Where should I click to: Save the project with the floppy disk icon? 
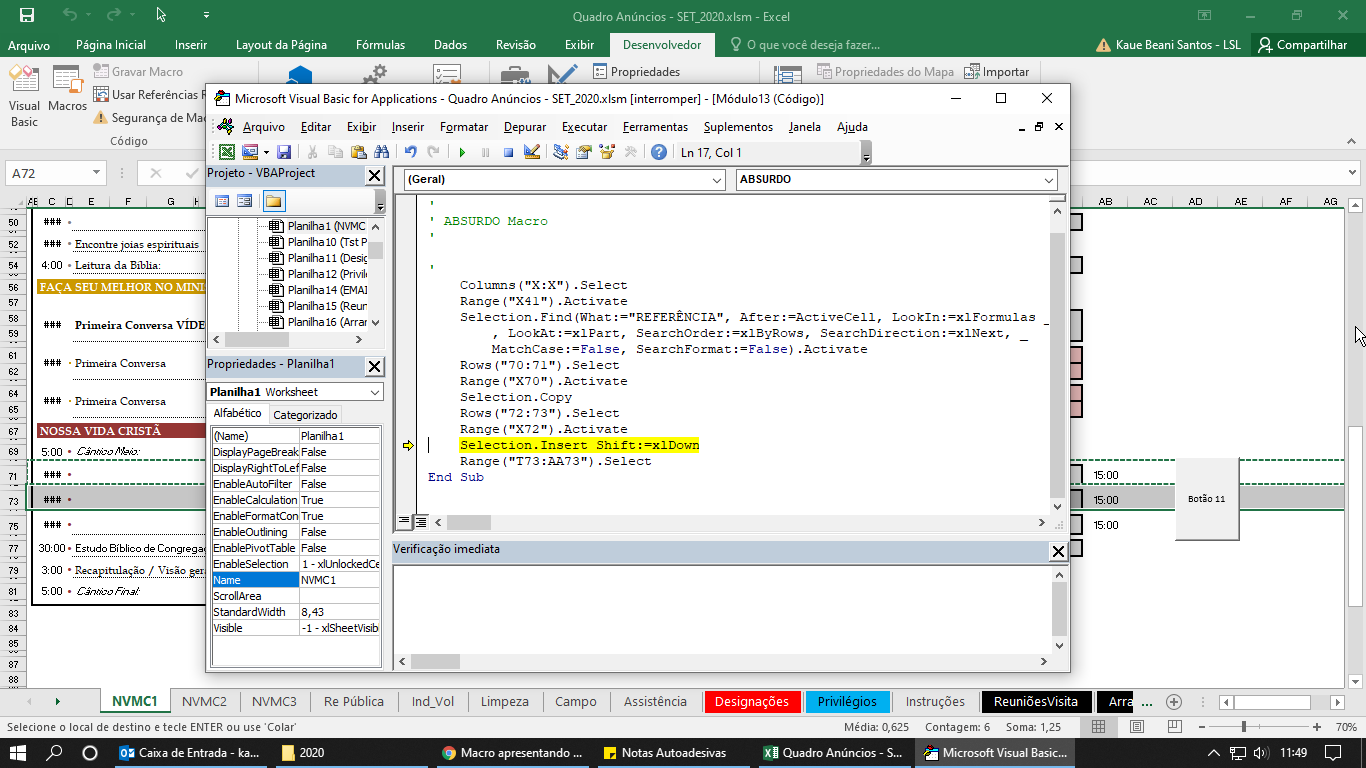[x=284, y=152]
